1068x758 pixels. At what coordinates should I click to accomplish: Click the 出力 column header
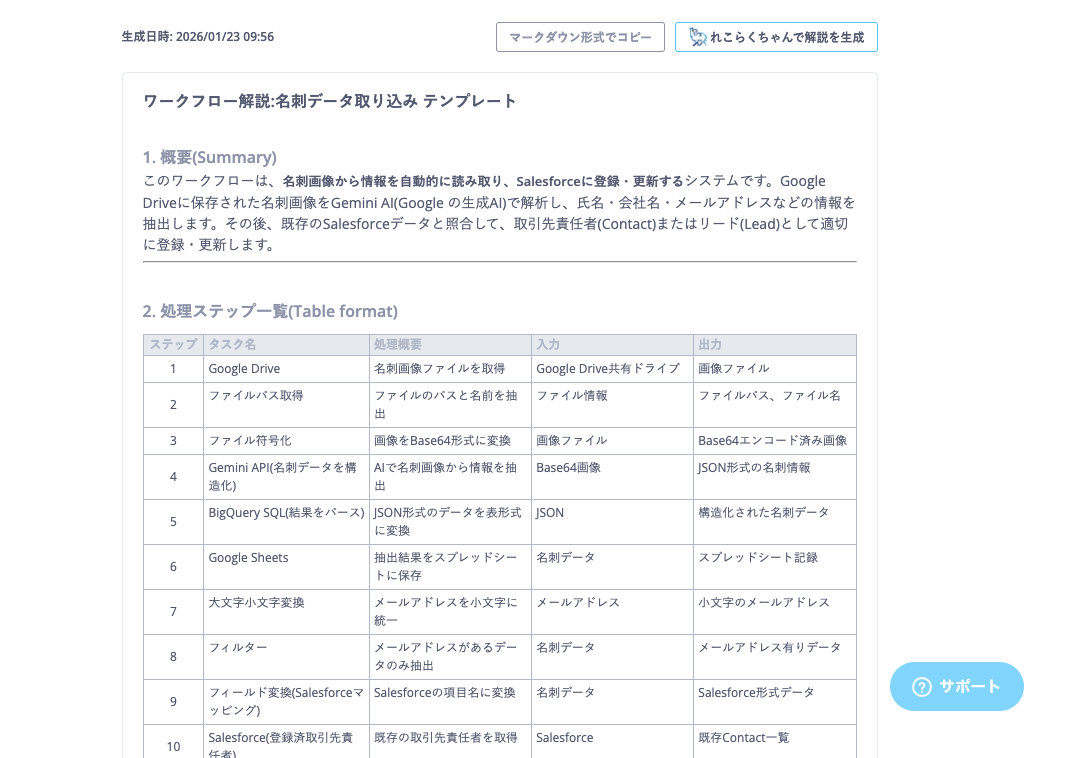[710, 344]
